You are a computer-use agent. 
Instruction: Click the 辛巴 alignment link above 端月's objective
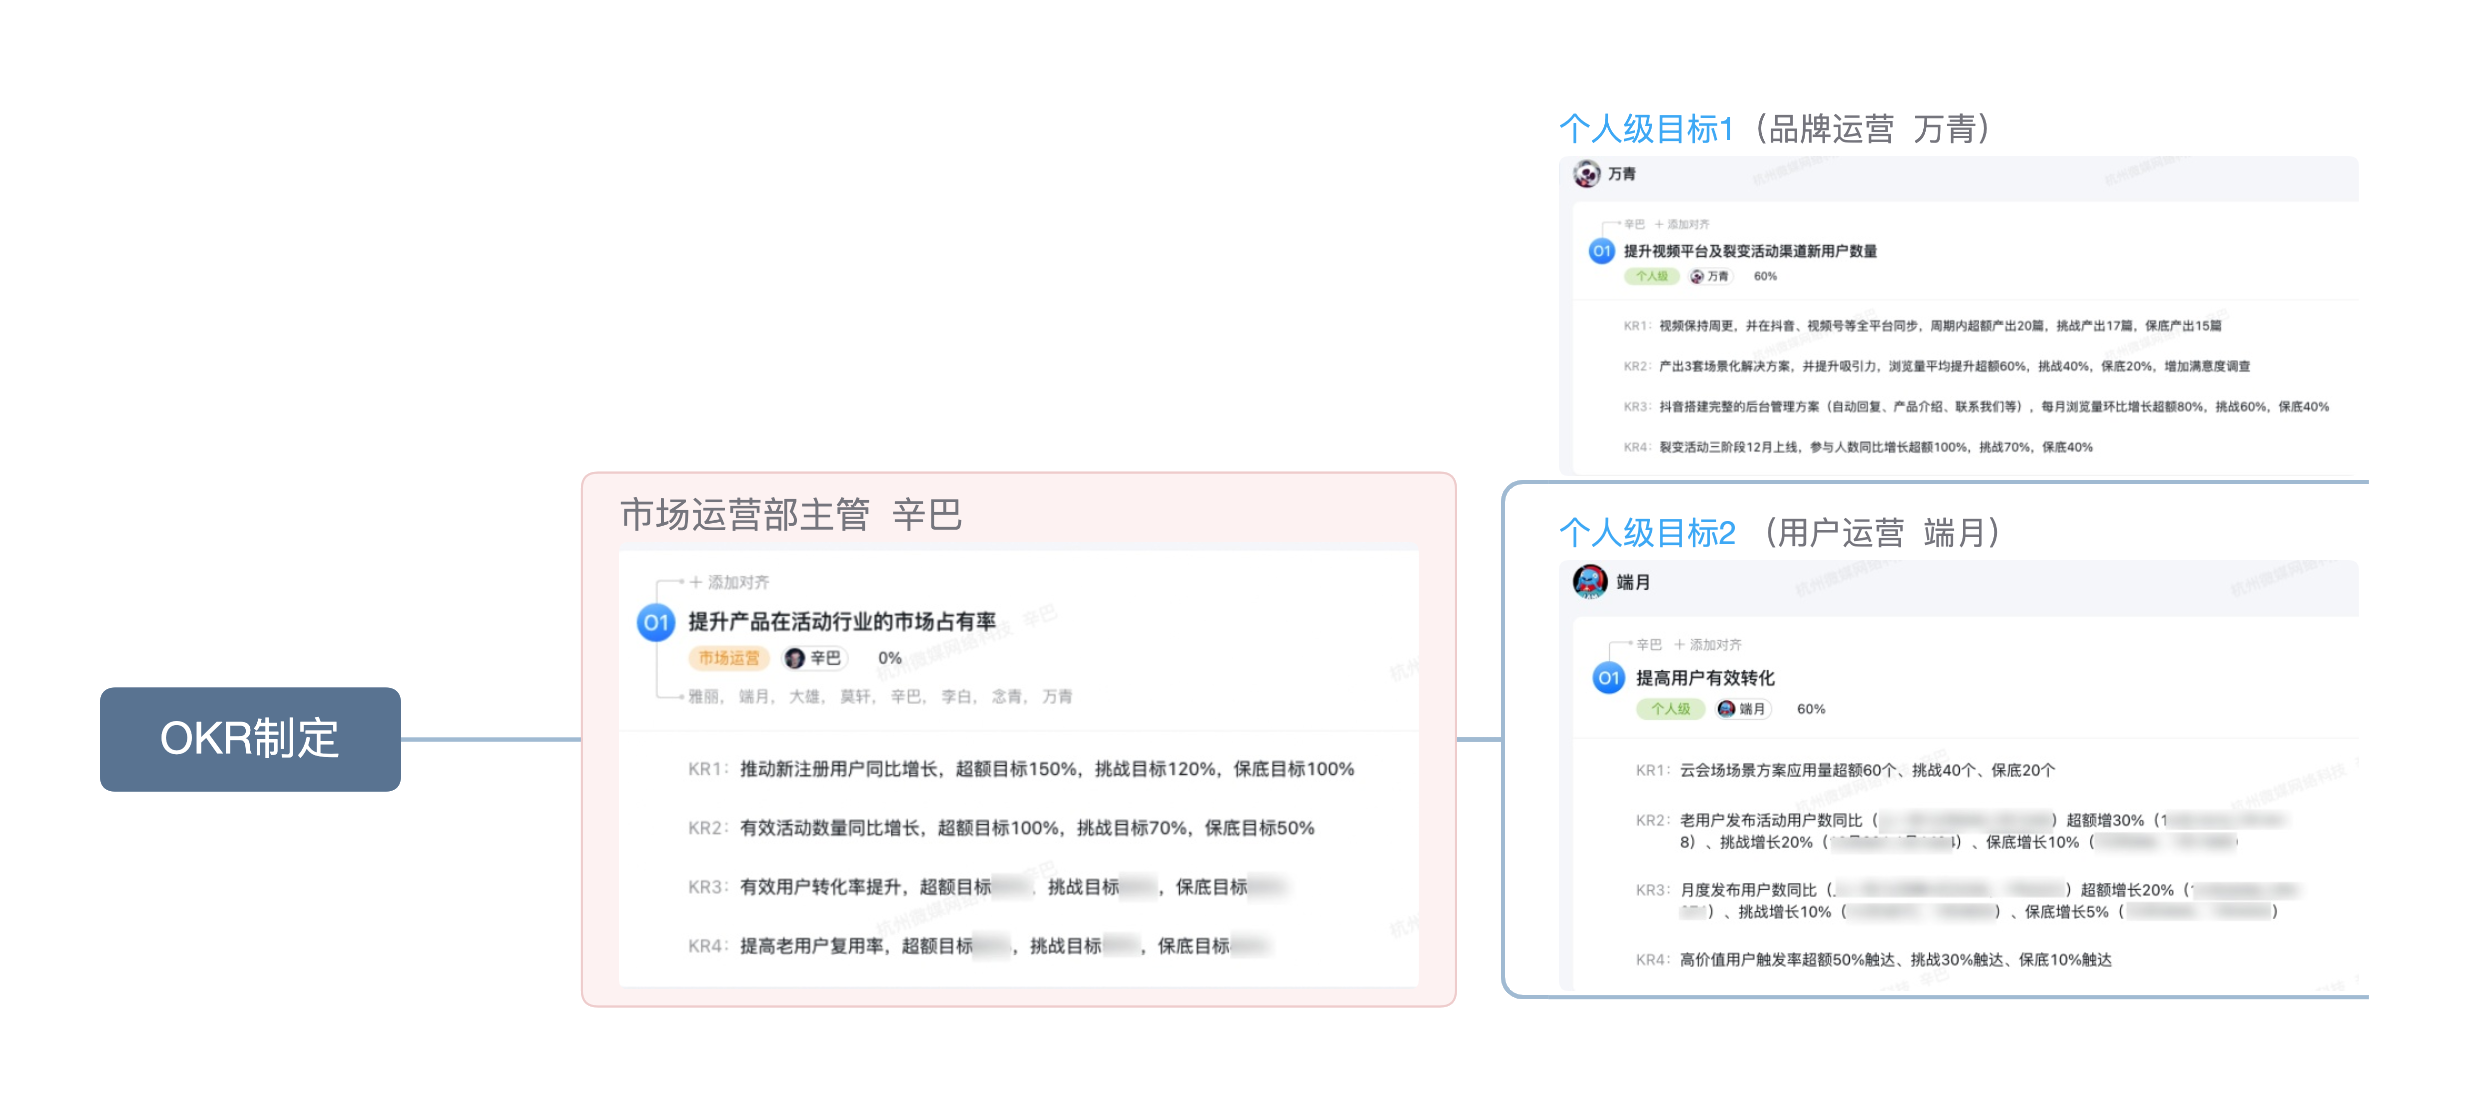[x=1650, y=644]
